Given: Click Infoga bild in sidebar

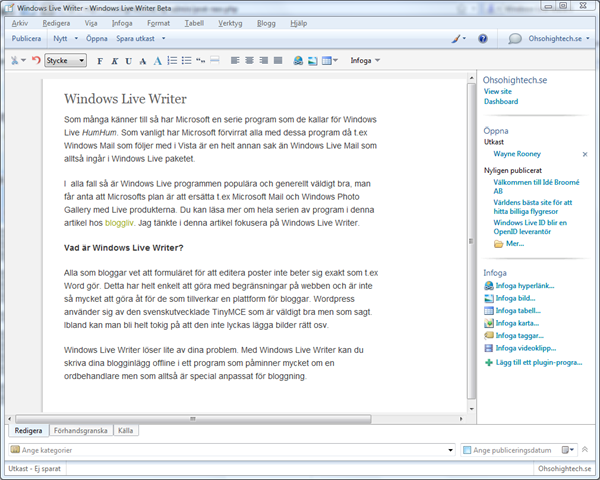Looking at the screenshot, I should pyautogui.click(x=510, y=298).
